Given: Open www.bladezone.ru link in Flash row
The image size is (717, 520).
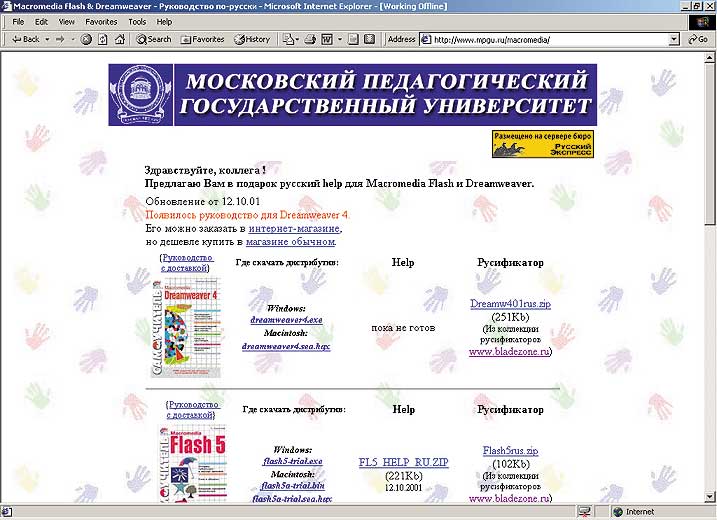Looking at the screenshot, I should point(509,499).
